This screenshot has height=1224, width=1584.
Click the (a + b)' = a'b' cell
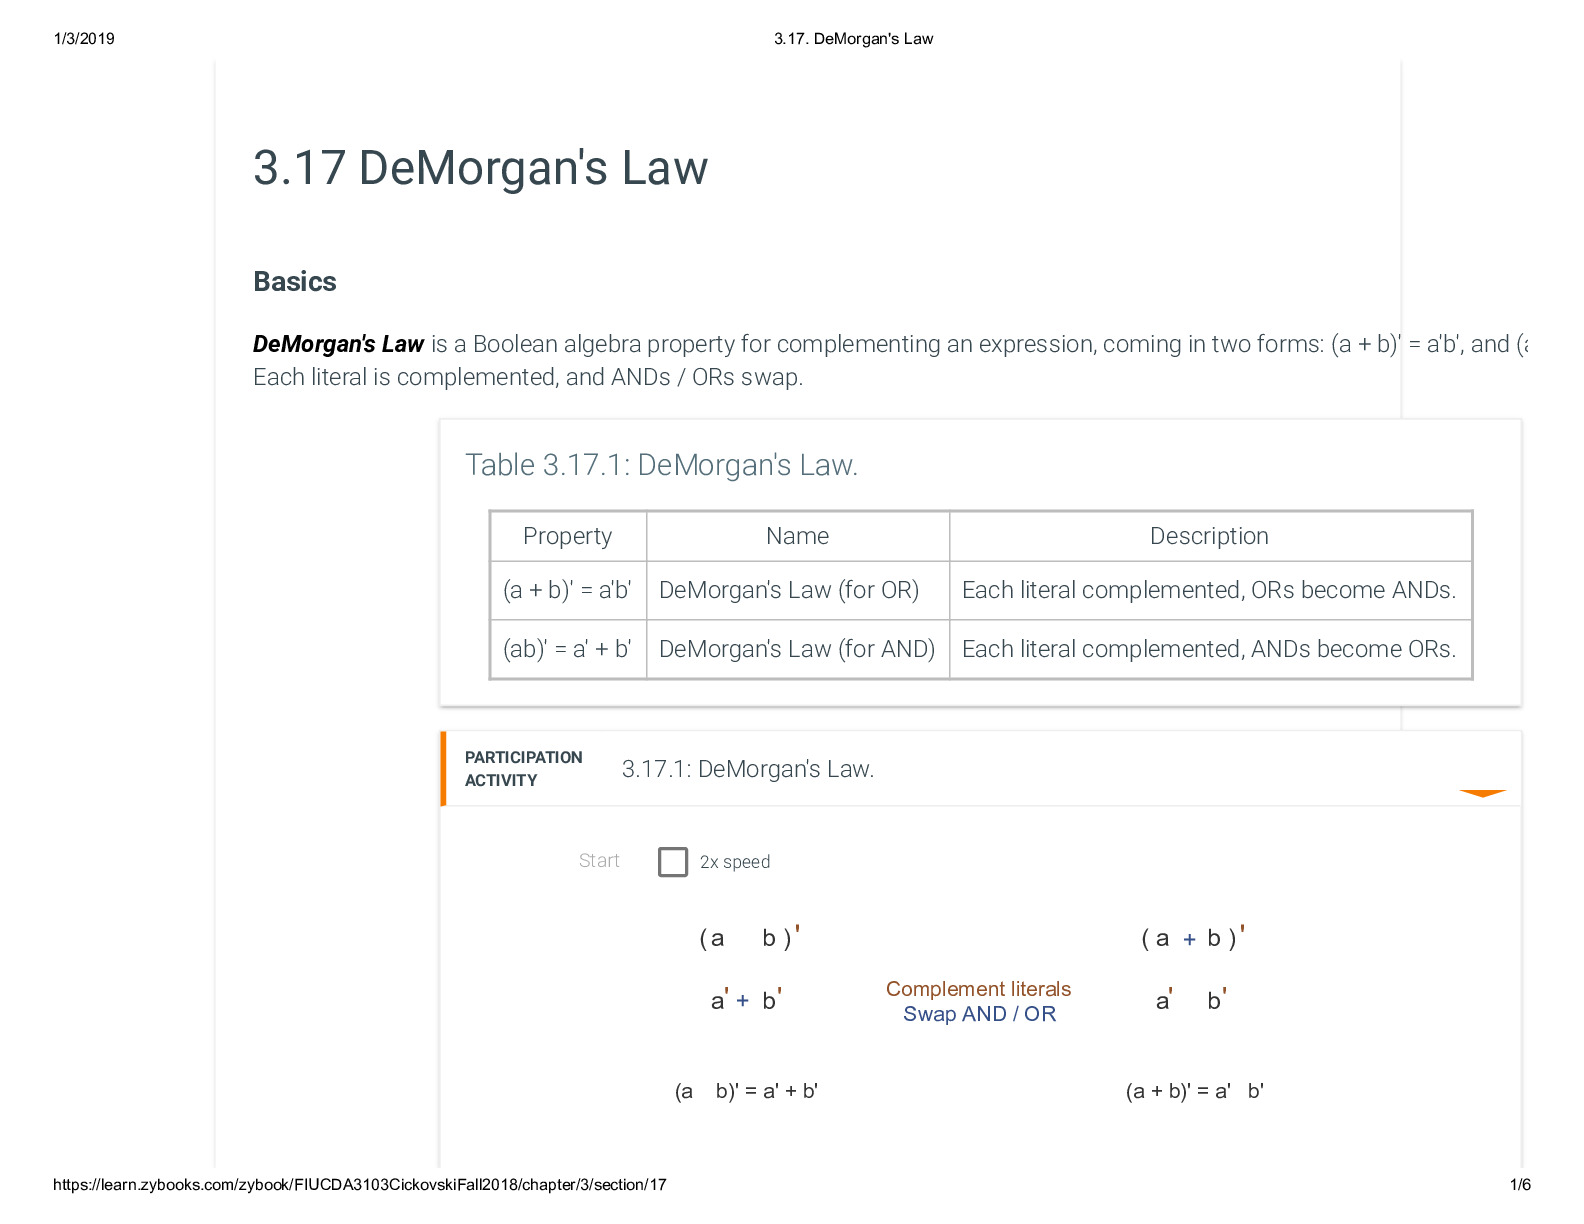click(568, 590)
